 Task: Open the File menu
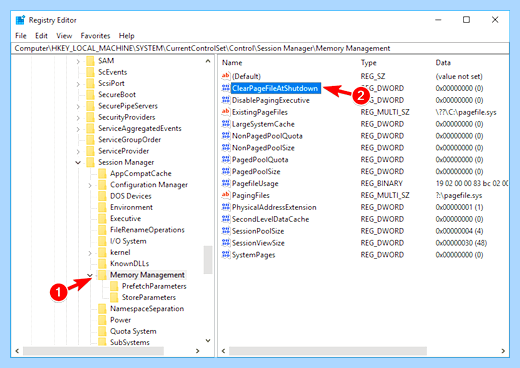pos(21,36)
